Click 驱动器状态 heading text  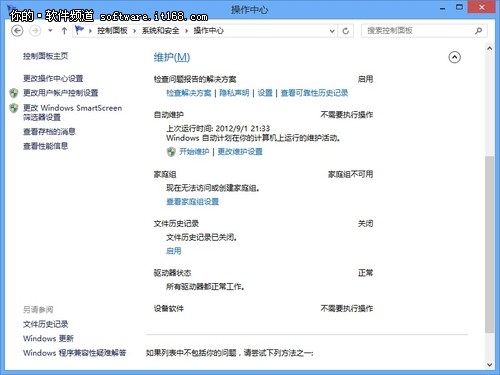[172, 273]
